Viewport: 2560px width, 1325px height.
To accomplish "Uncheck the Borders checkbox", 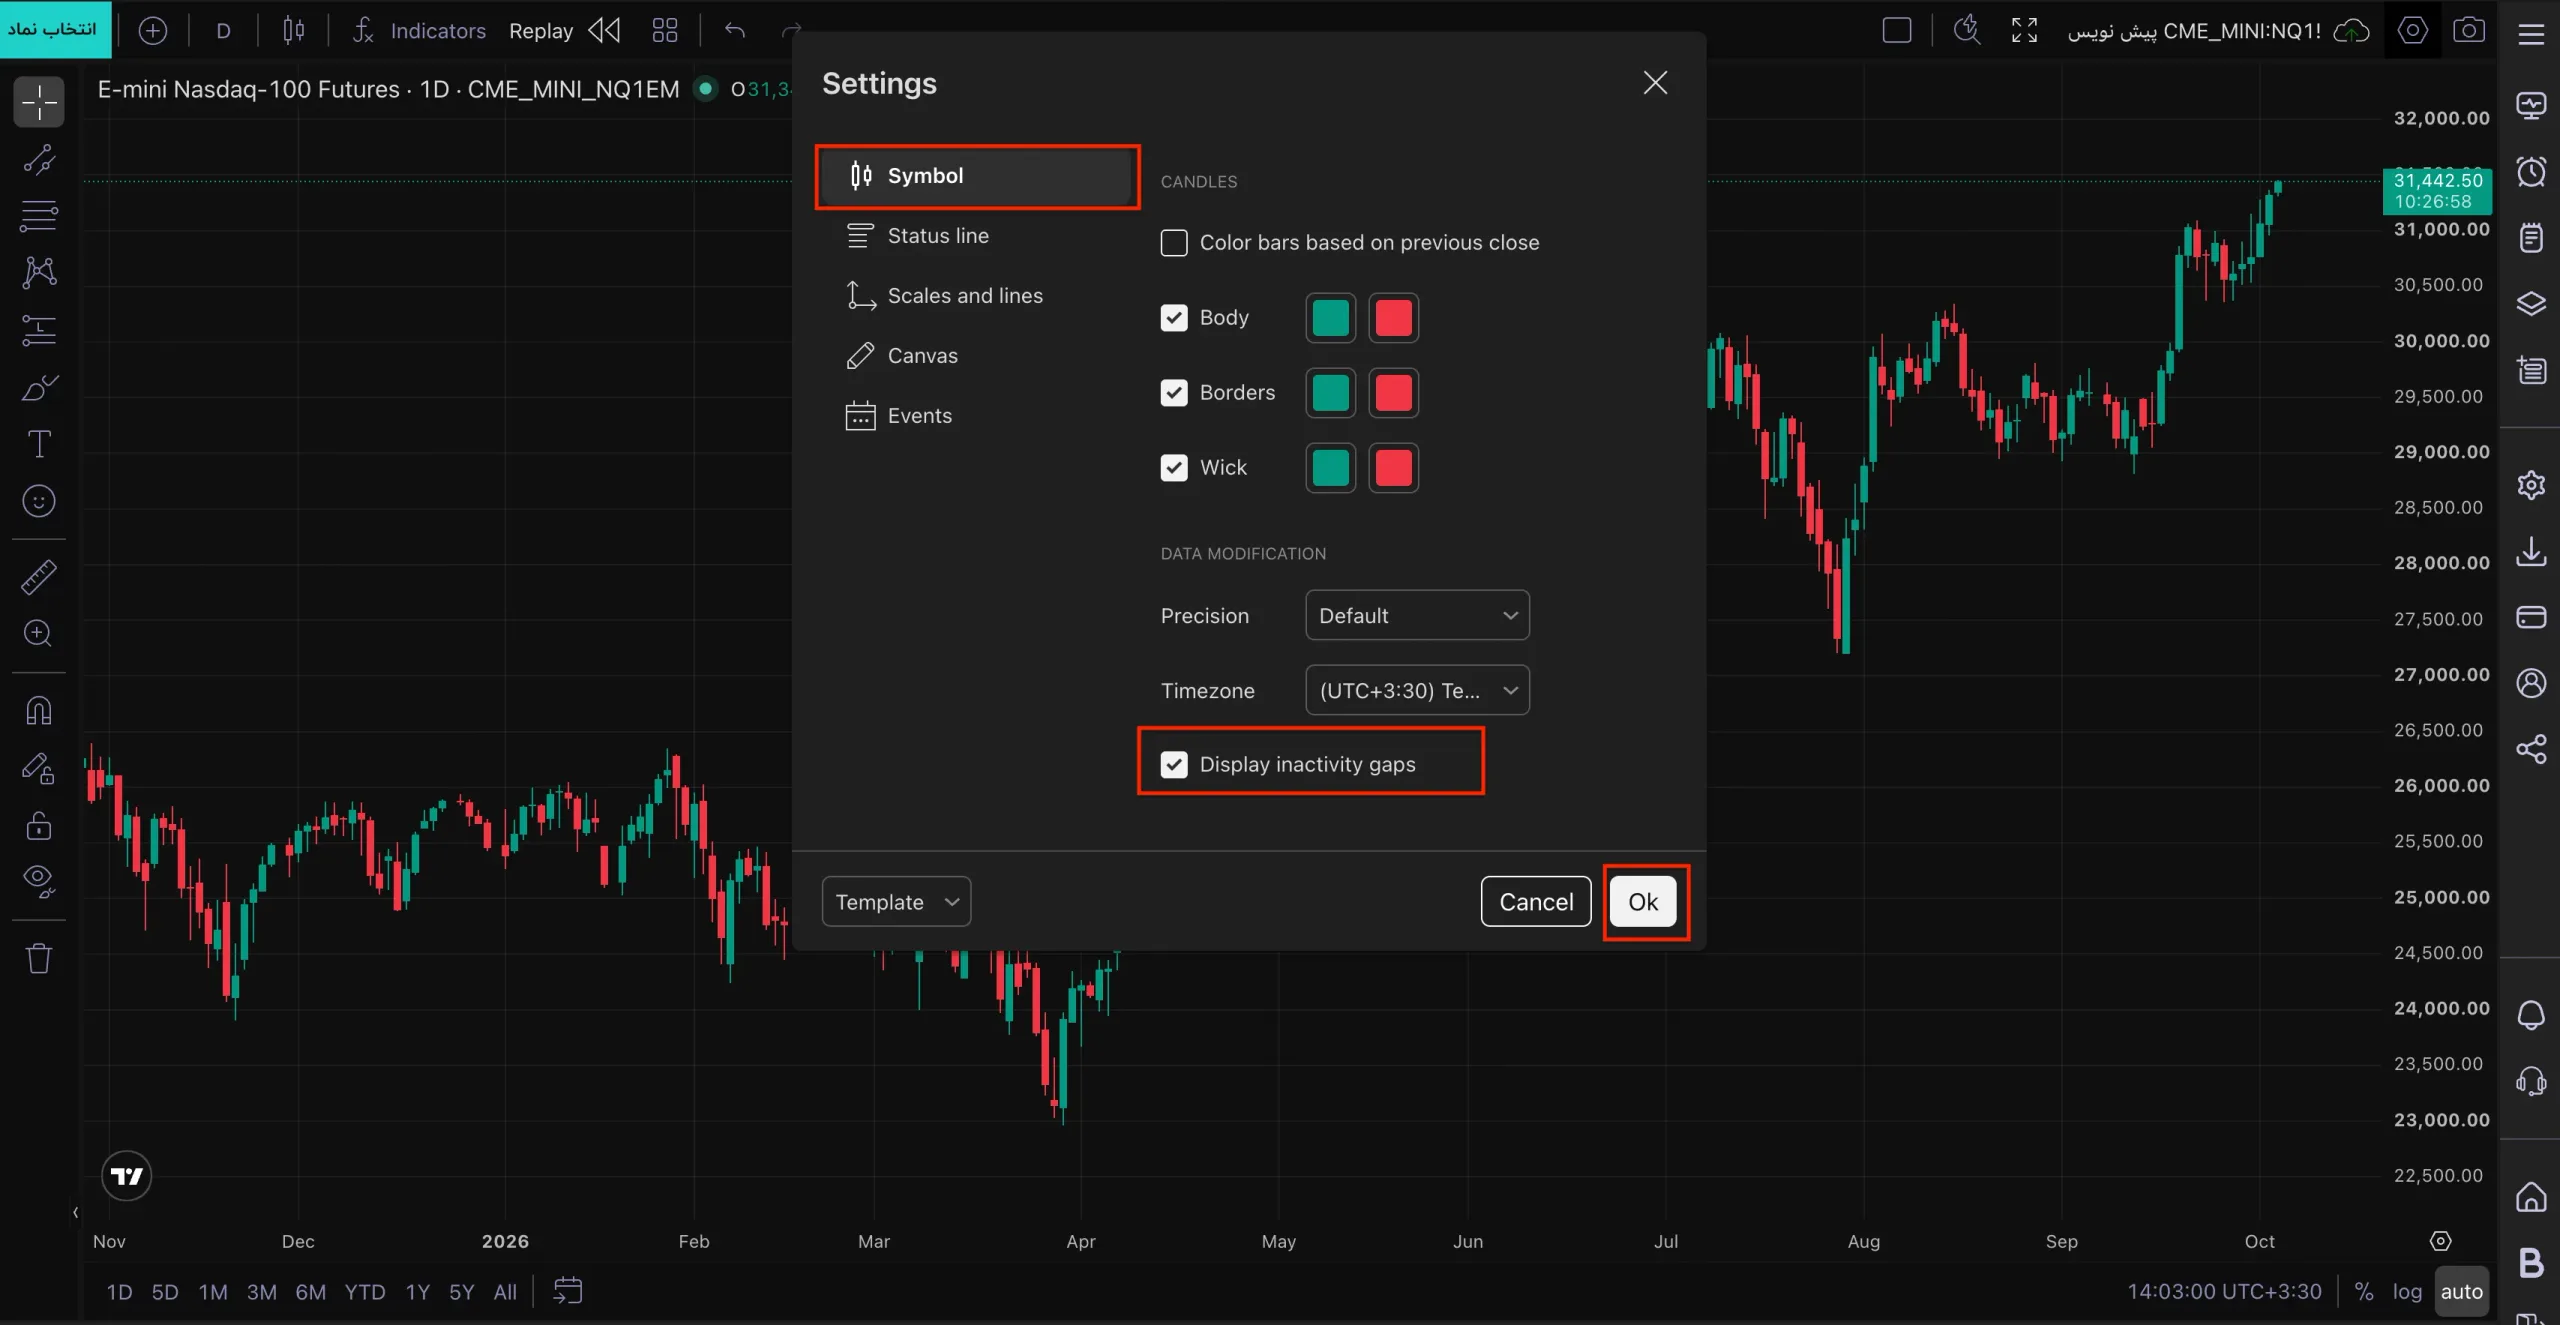I will (1174, 393).
